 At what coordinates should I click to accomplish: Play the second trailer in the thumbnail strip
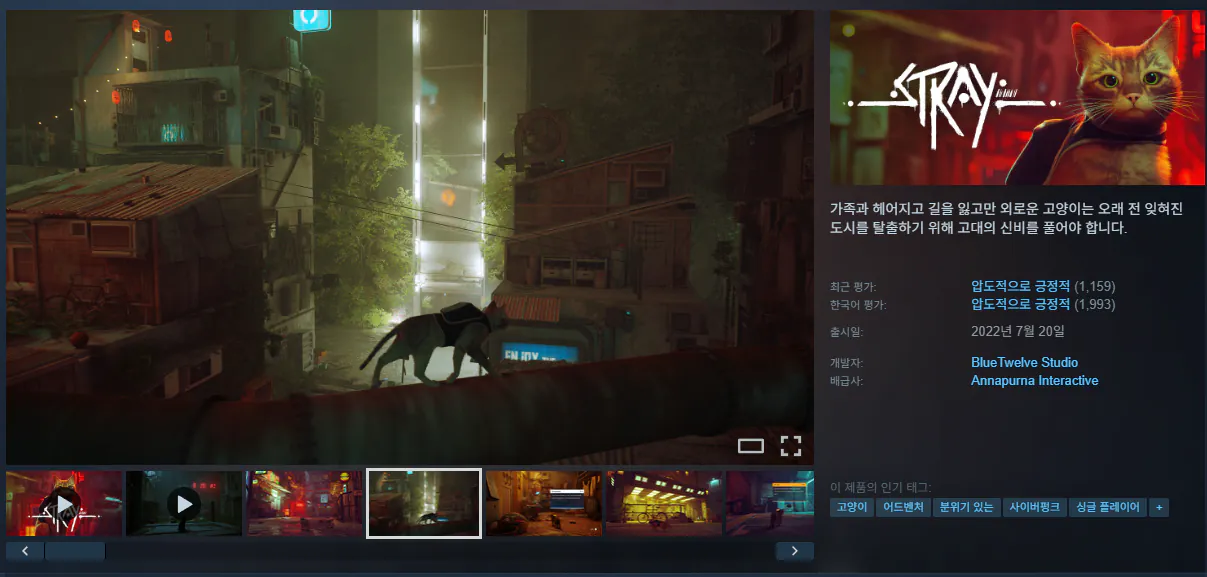click(183, 502)
